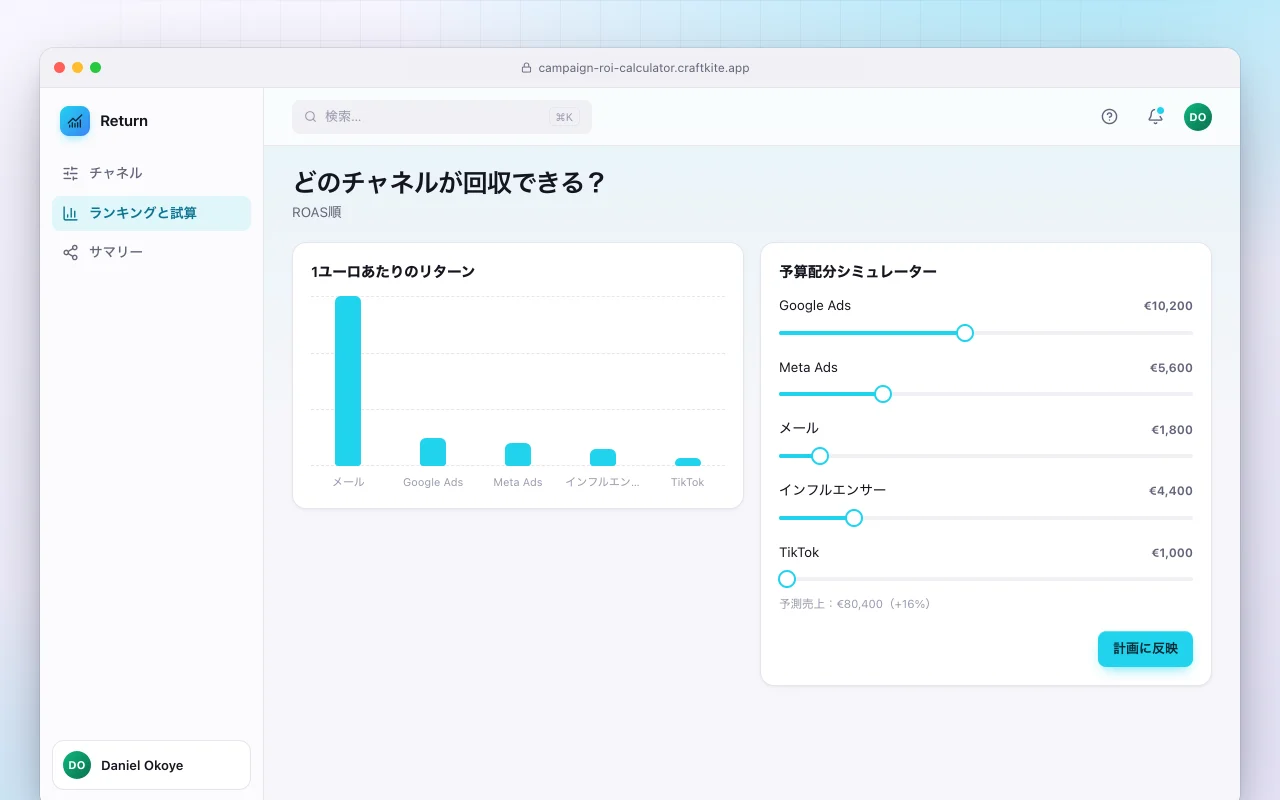This screenshot has height=800, width=1280.
Task: Open notifications bell icon
Action: 1155,116
